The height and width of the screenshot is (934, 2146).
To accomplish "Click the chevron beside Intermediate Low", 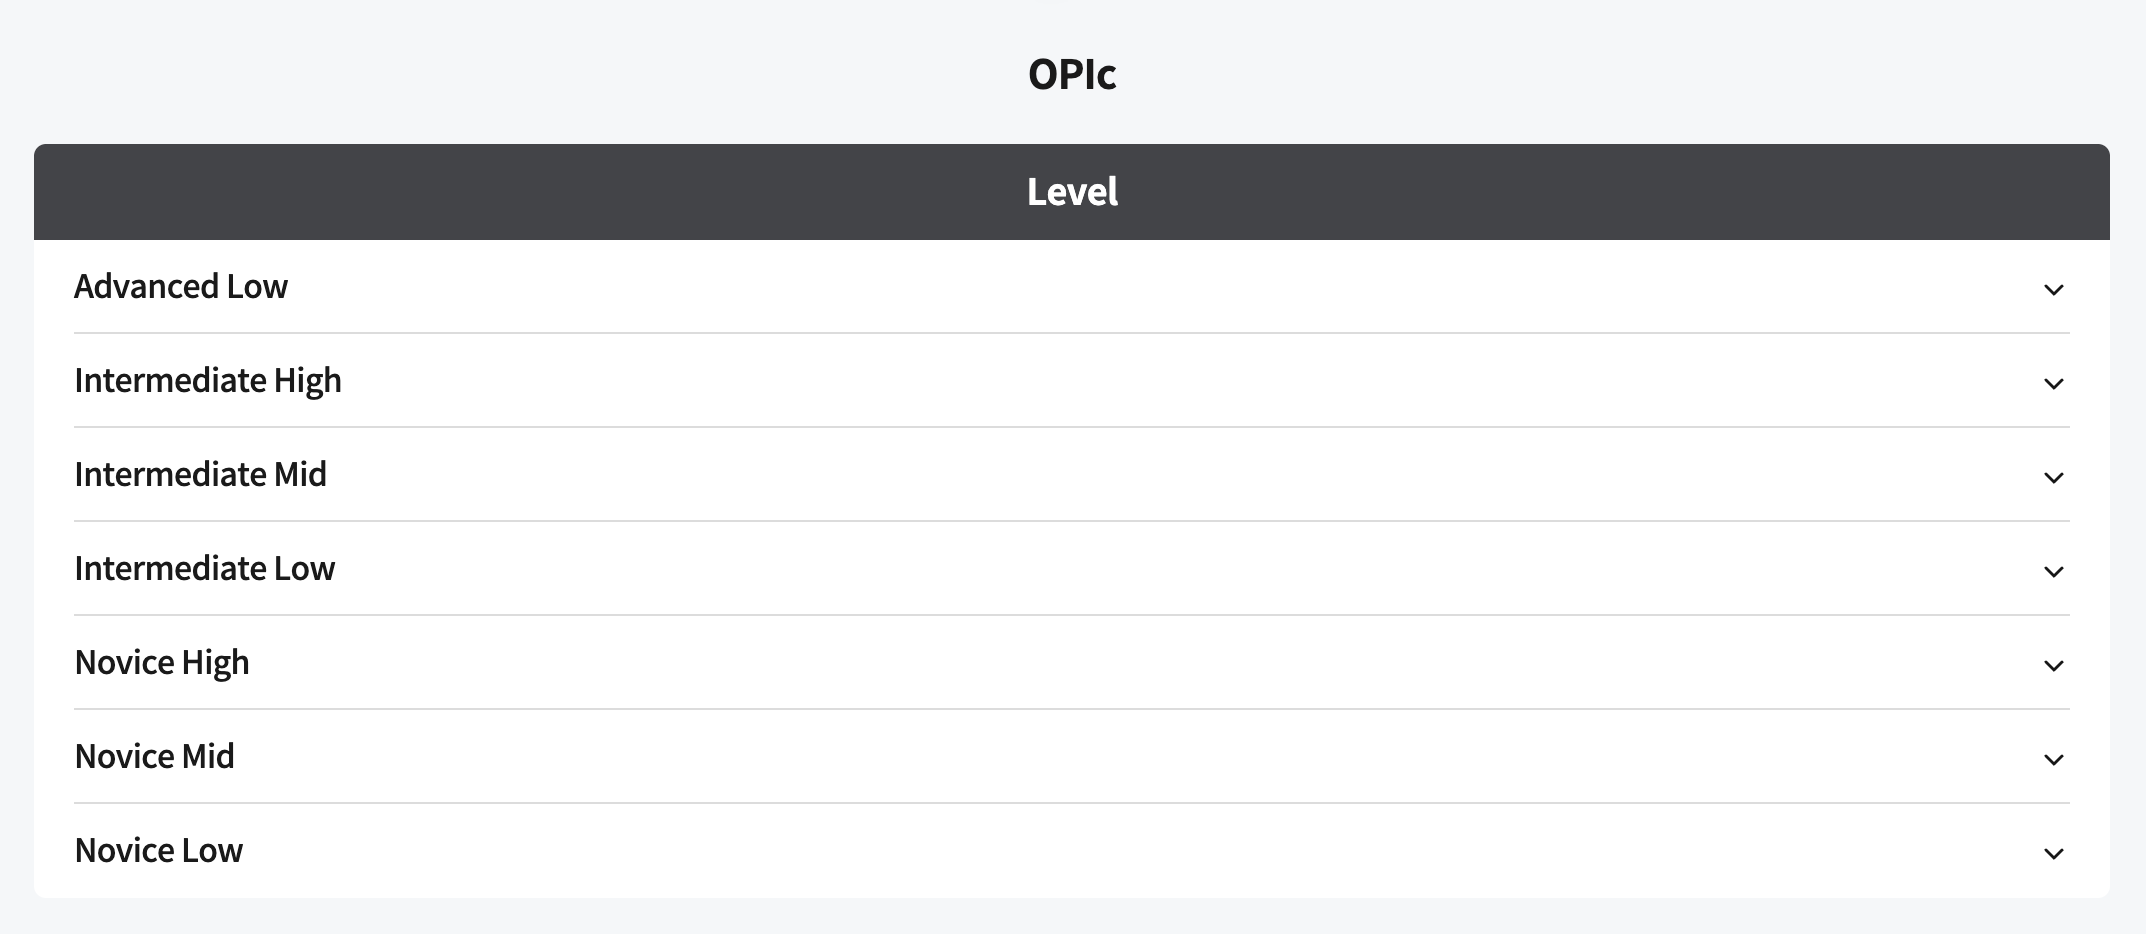I will [x=2053, y=572].
